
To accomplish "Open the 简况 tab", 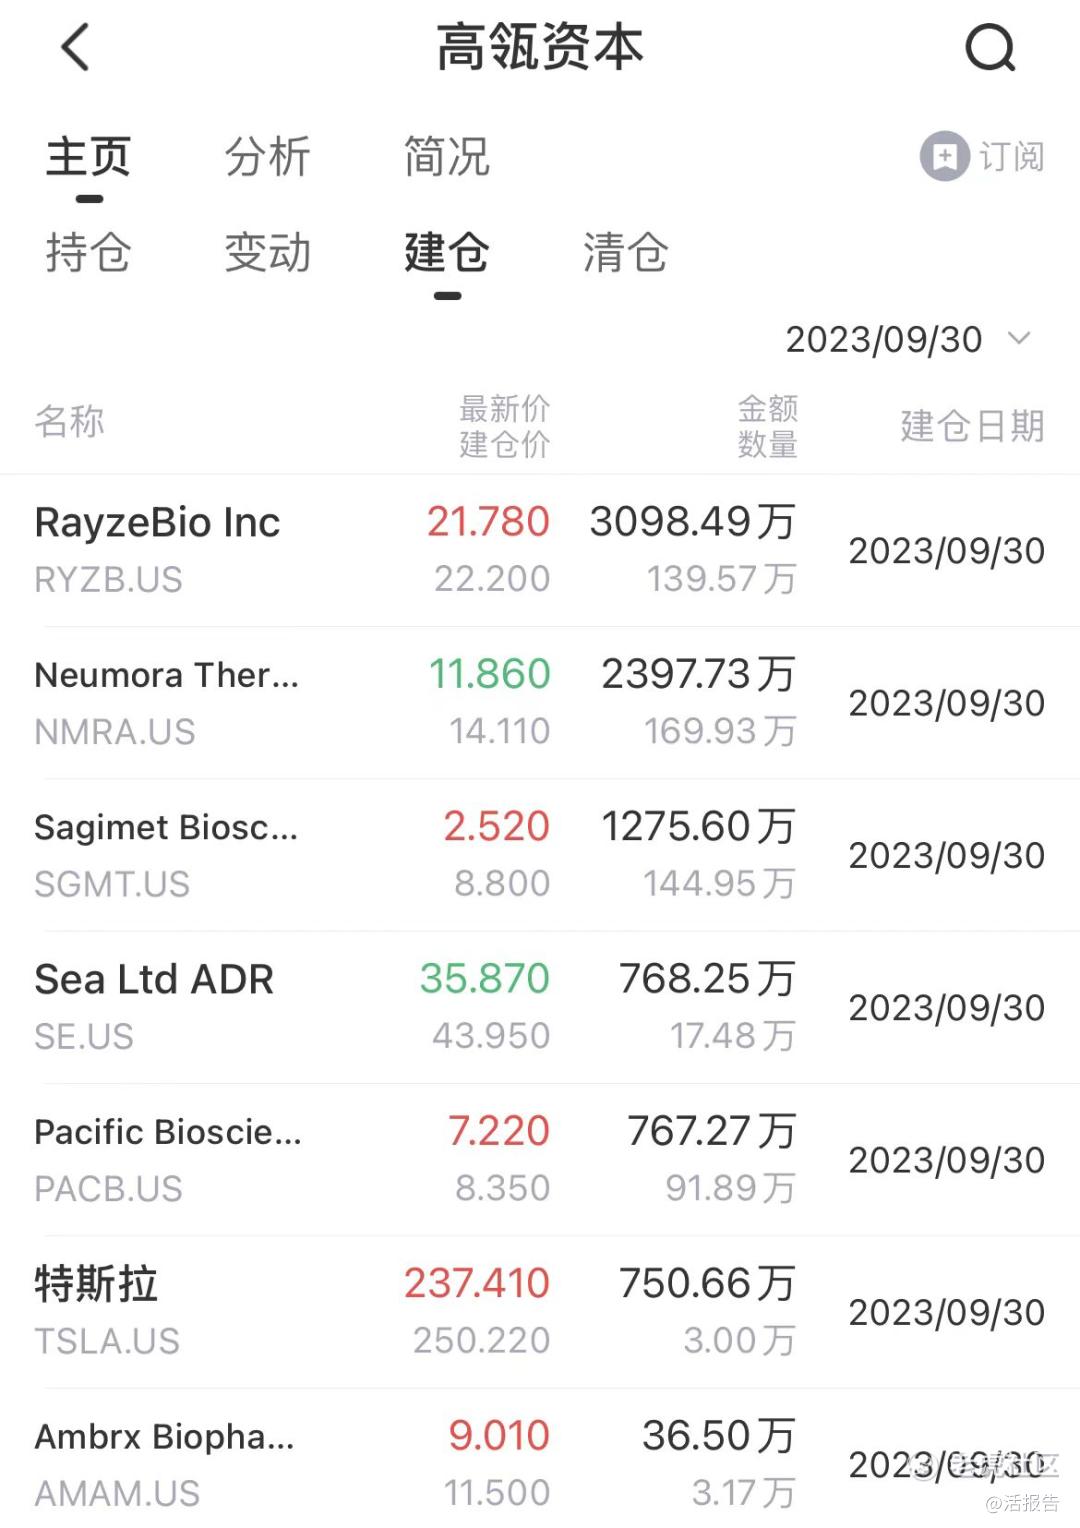I will 446,157.
